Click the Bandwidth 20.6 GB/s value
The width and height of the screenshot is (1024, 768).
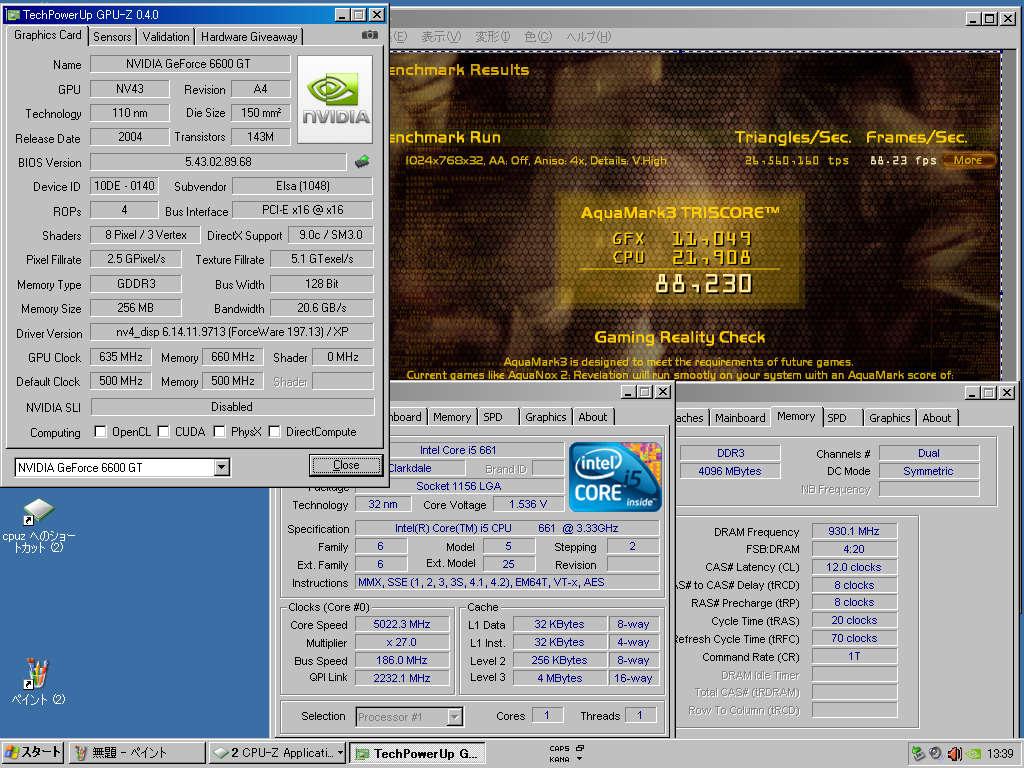click(x=321, y=308)
